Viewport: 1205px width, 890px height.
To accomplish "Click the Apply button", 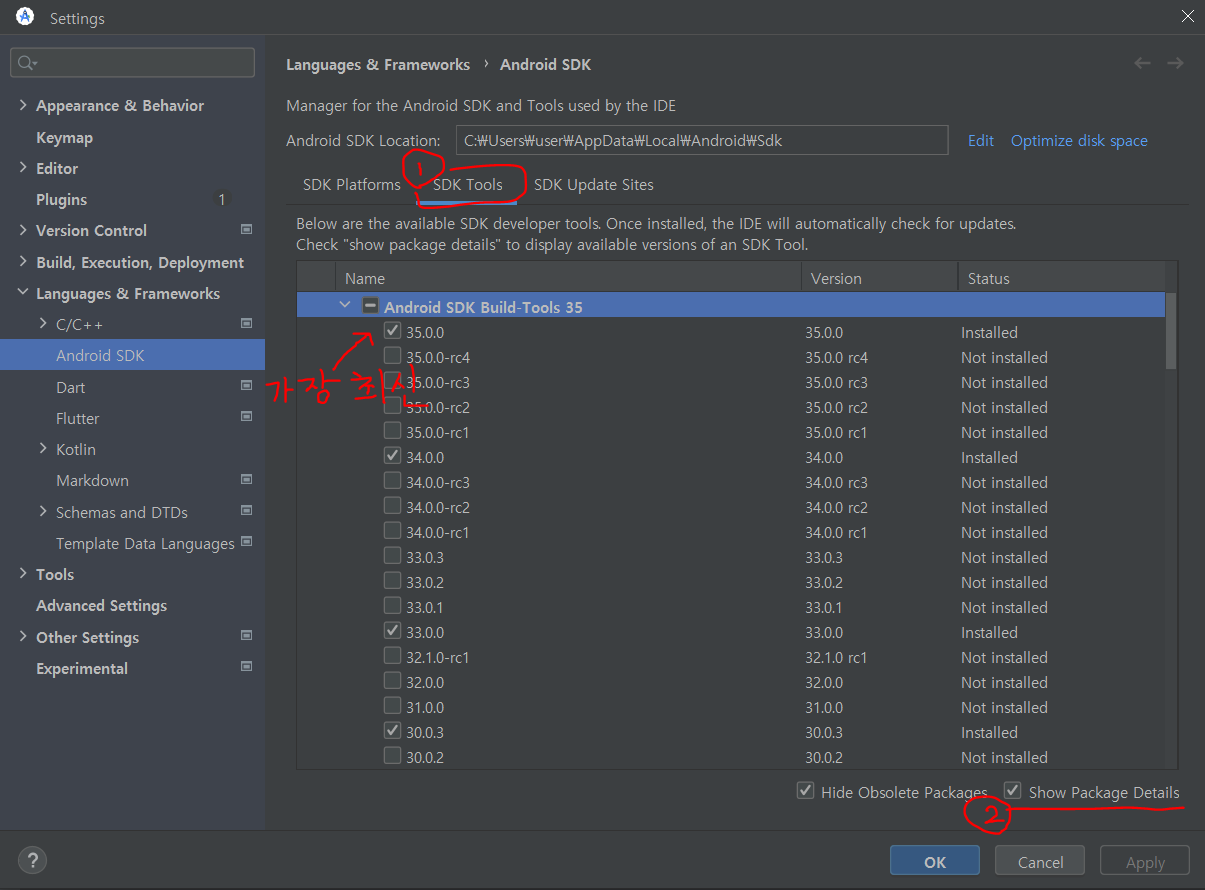I will tap(1145, 862).
